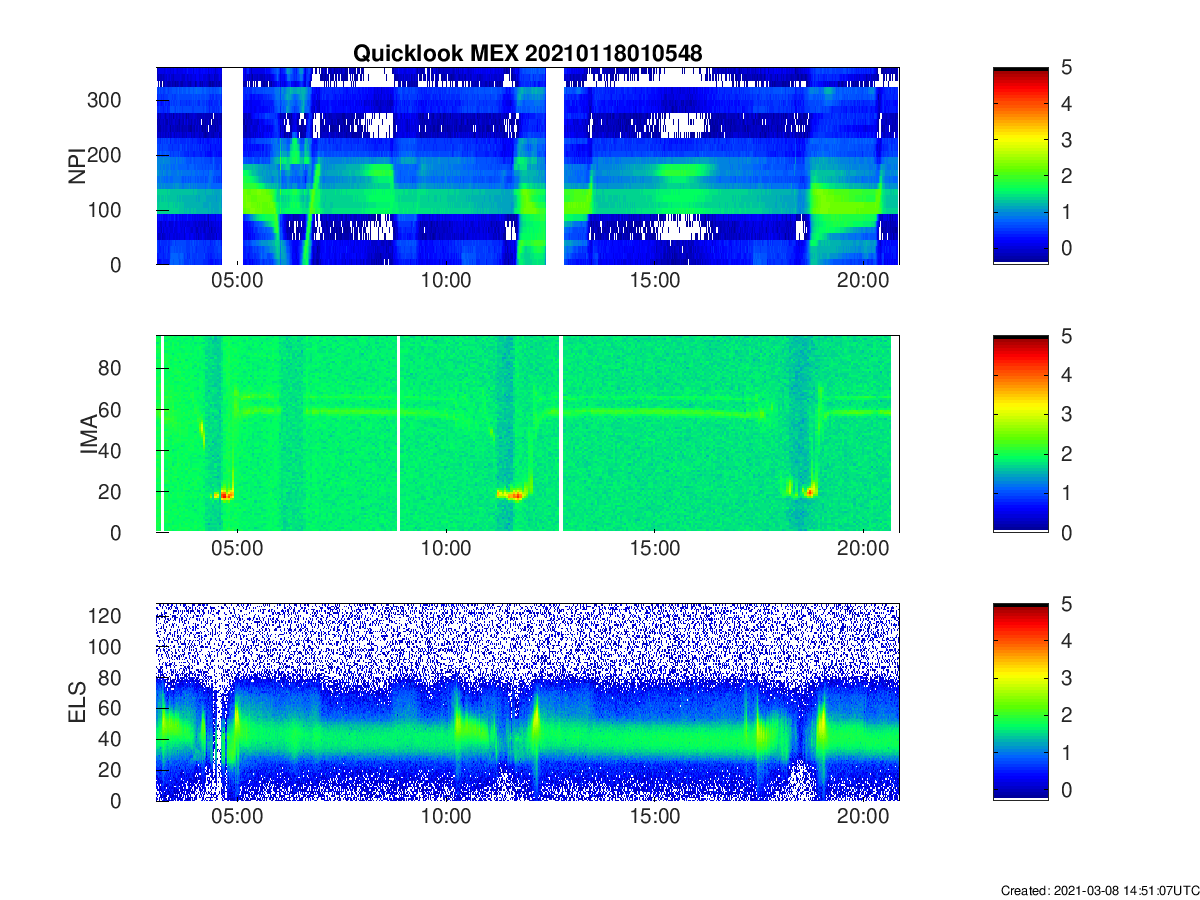Click the white NPI data gap near 05:00
This screenshot has width=1200, height=900.
[232, 166]
